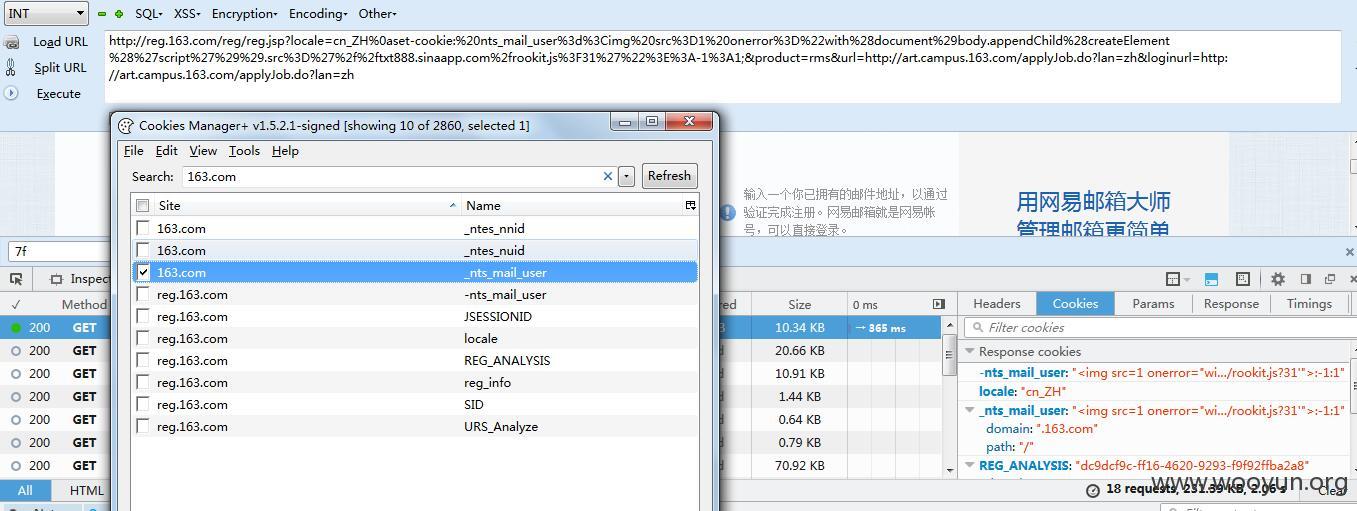The height and width of the screenshot is (511, 1357).
Task: Open the INT dropdown in HackBar
Action: pyautogui.click(x=46, y=13)
